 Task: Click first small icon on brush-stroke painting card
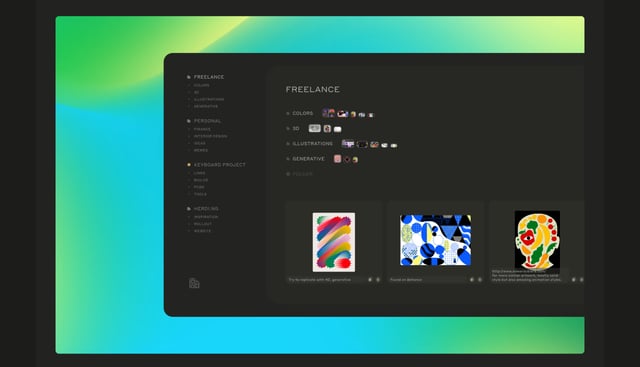pyautogui.click(x=370, y=280)
